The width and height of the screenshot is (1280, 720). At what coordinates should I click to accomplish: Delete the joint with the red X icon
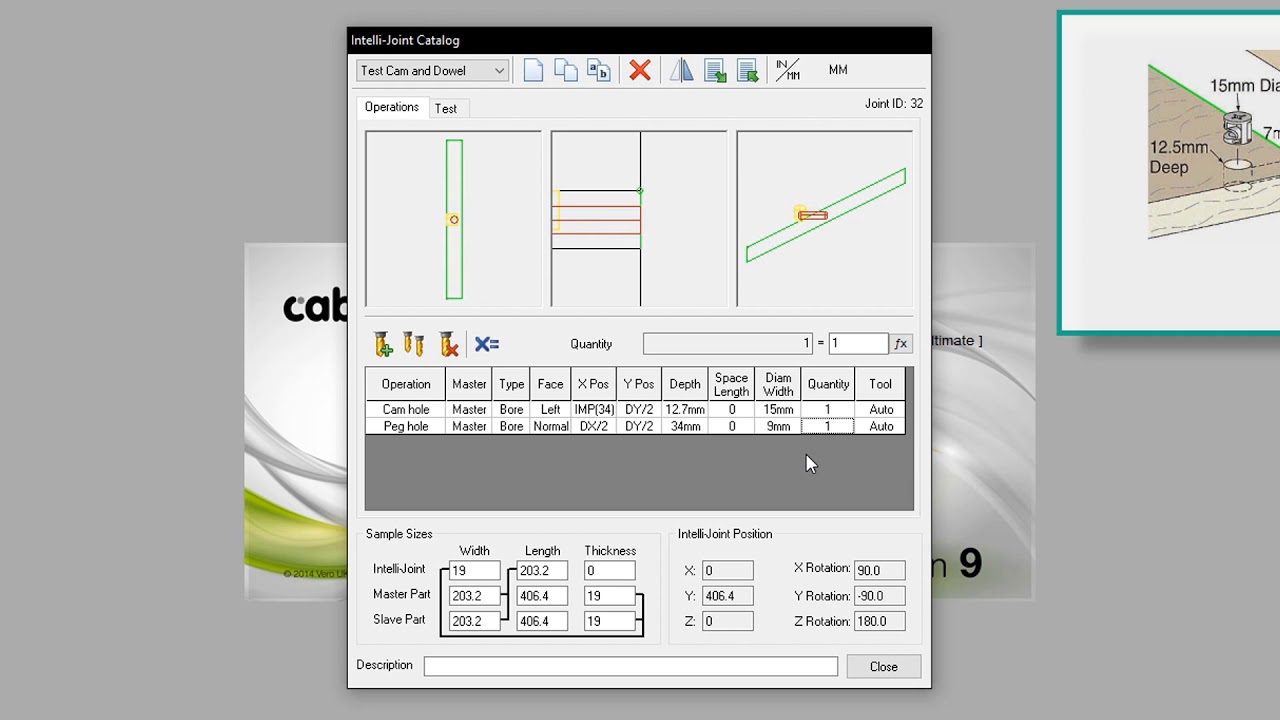coord(640,70)
